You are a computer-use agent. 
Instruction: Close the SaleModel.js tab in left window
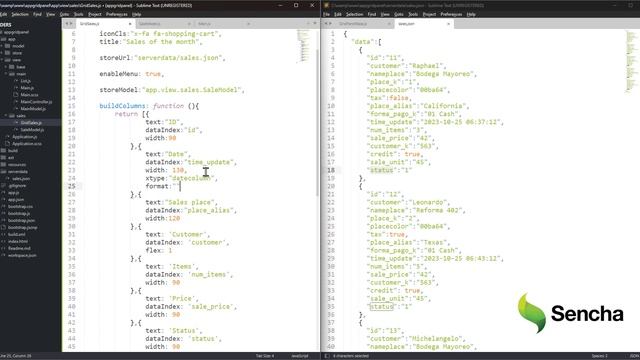pos(189,24)
